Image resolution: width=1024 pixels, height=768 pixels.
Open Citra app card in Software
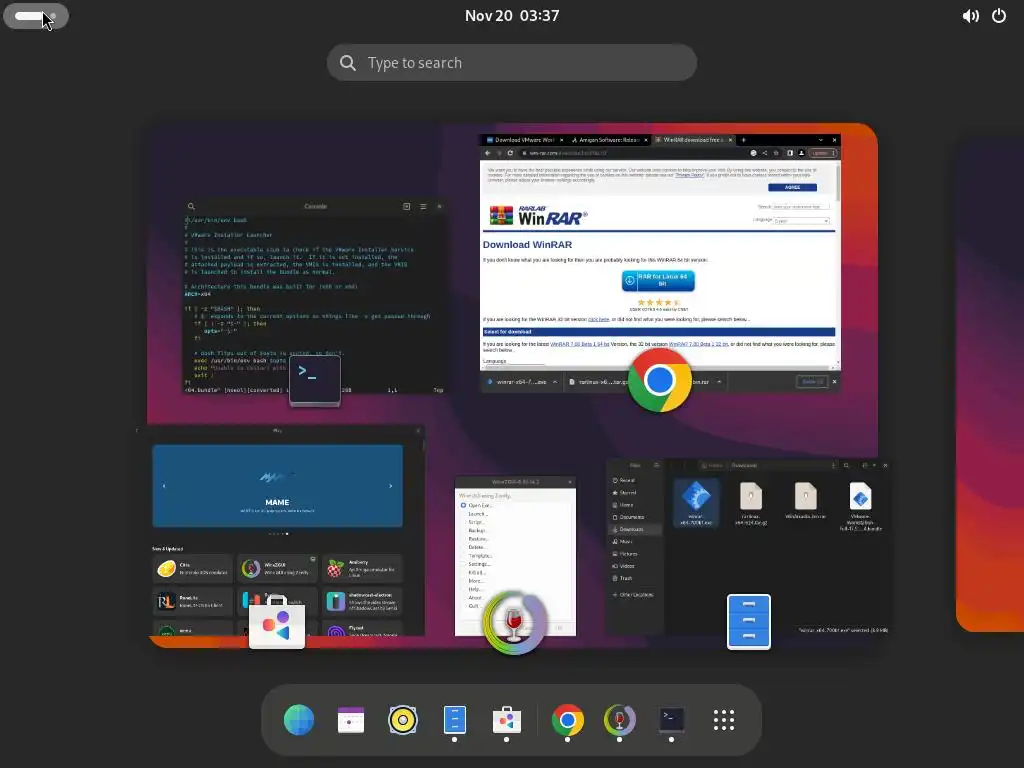click(x=192, y=569)
